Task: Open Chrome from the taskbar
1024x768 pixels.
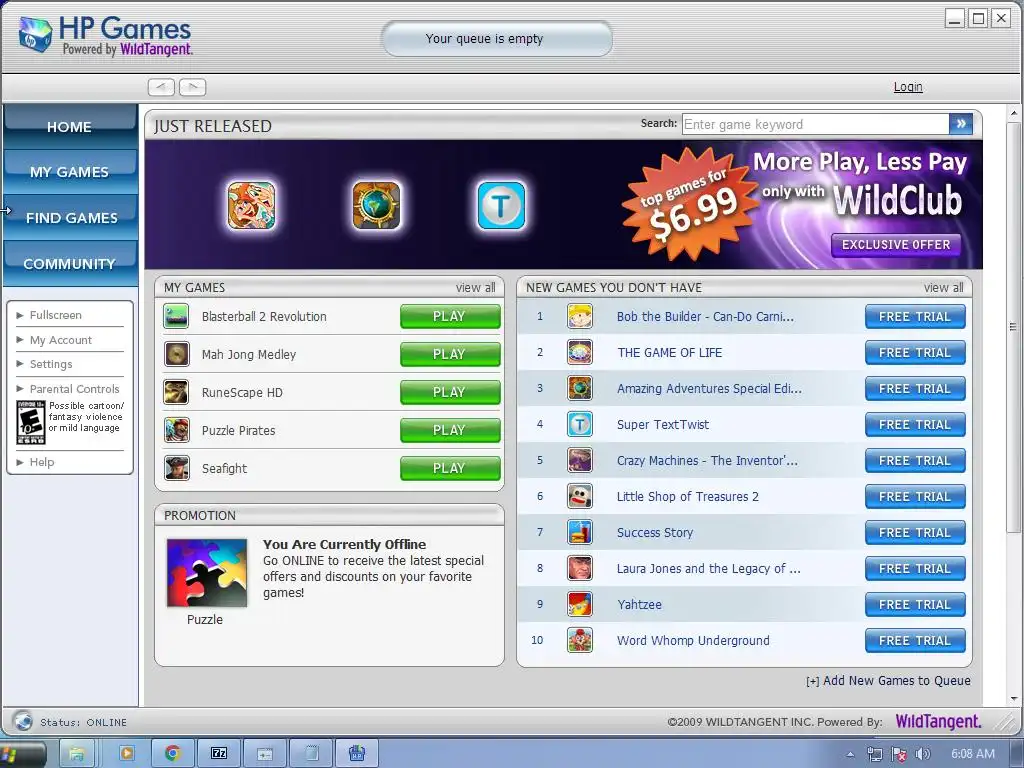Action: (172, 753)
